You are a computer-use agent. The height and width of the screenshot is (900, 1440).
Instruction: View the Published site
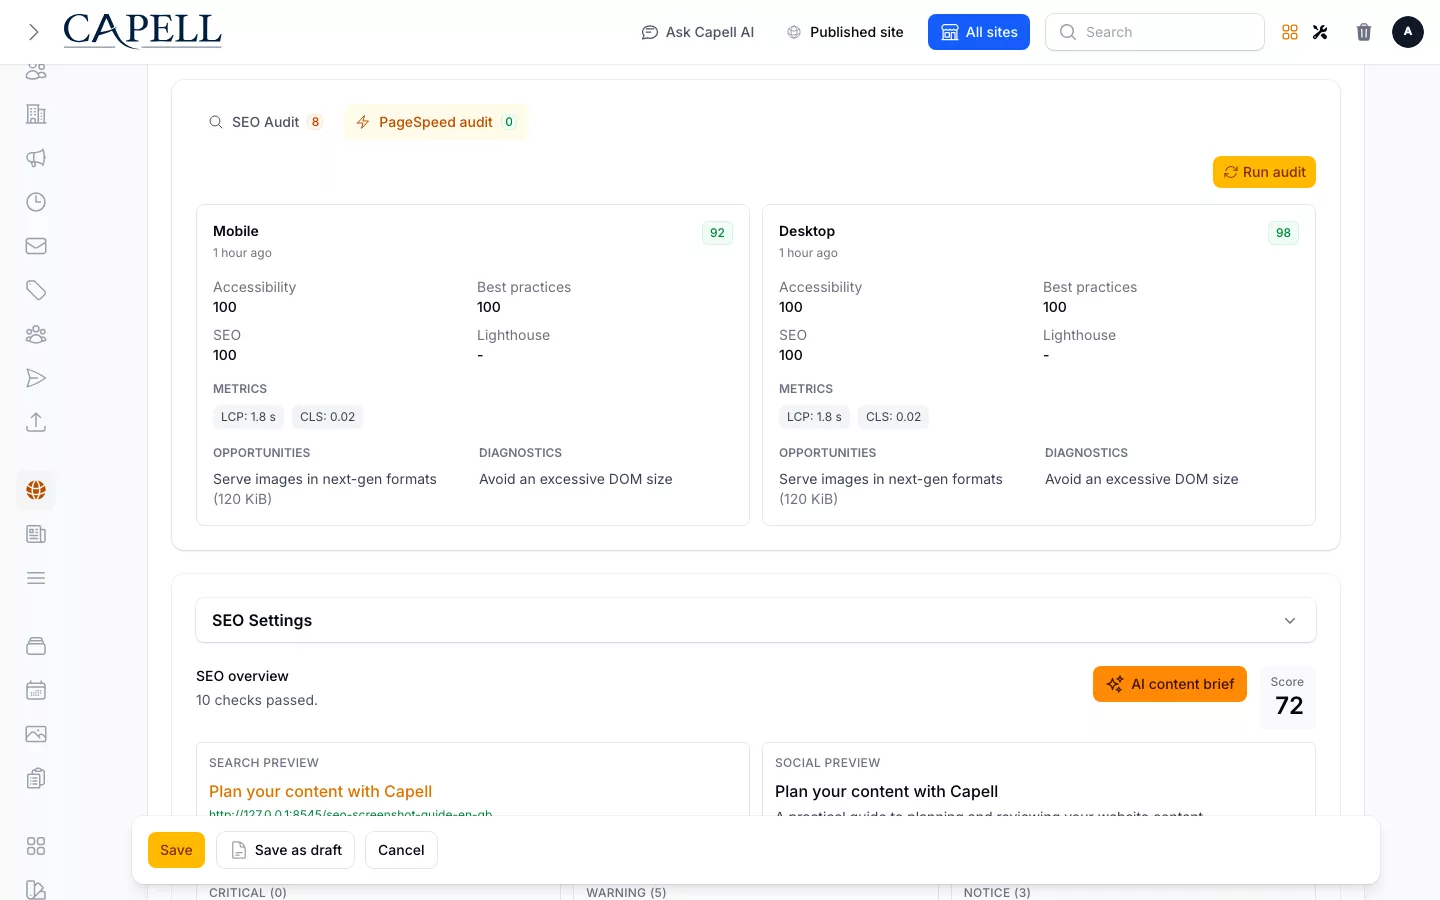coord(845,32)
